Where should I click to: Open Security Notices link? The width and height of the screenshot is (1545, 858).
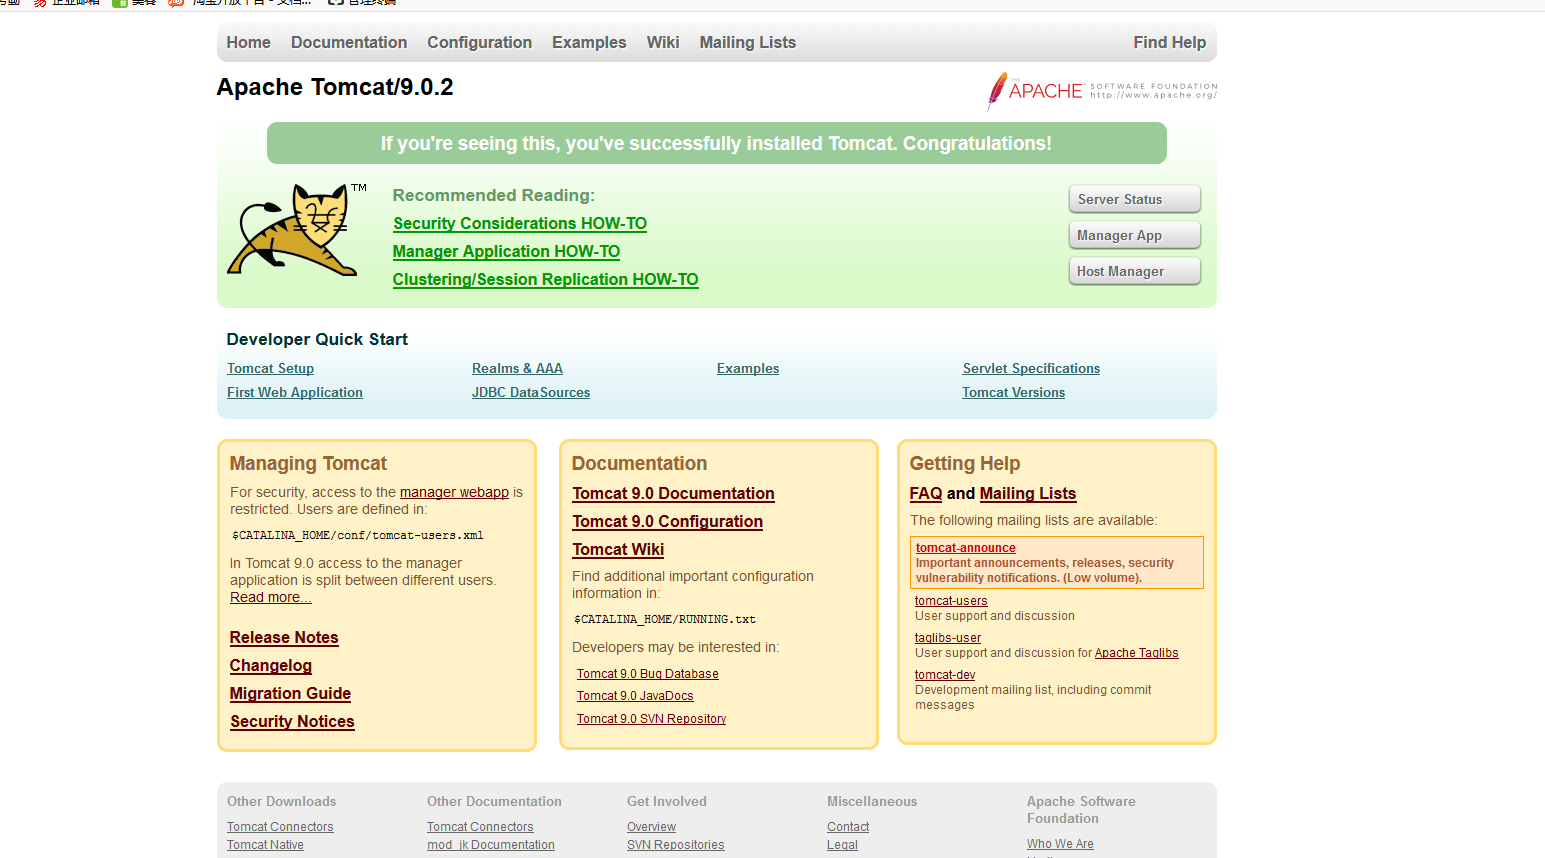(x=292, y=722)
